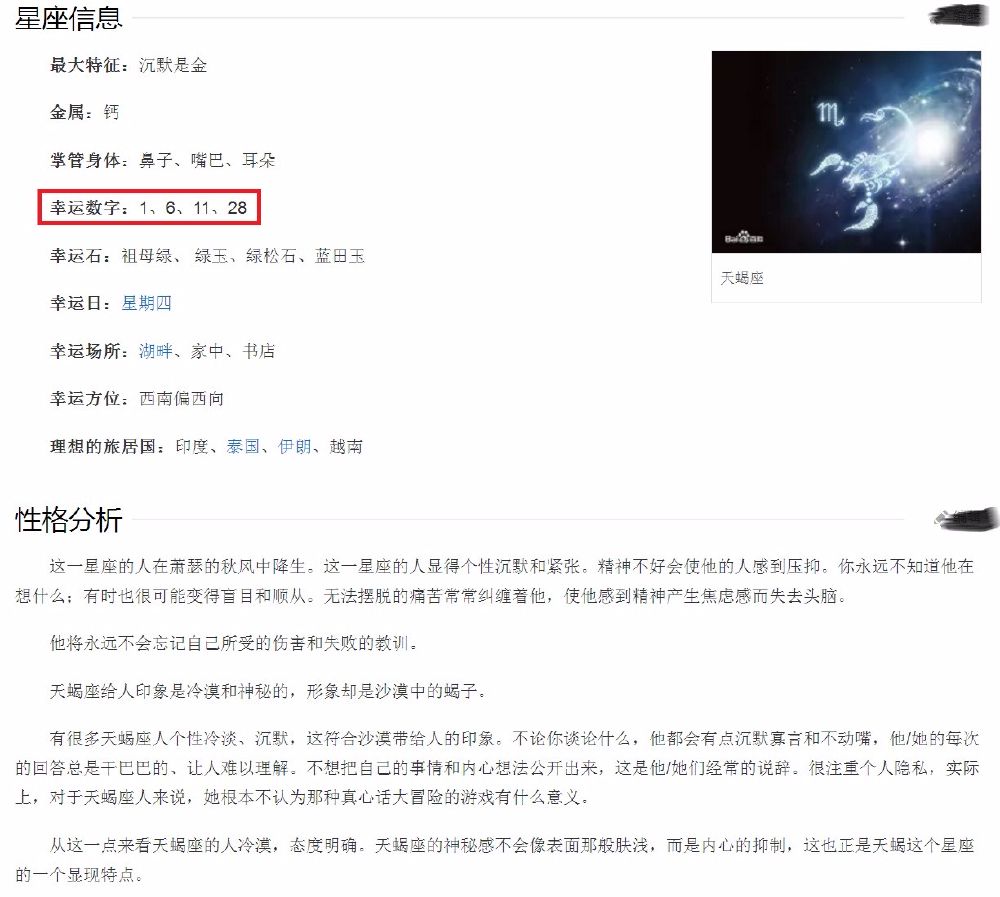Follow the 泰国 link
This screenshot has height=897, width=1000.
tap(243, 447)
